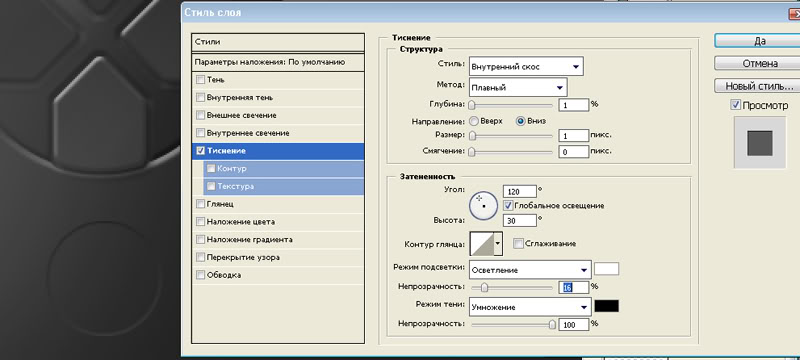
Task: Uncheck the Просмотр preview checkbox
Action: (x=735, y=105)
